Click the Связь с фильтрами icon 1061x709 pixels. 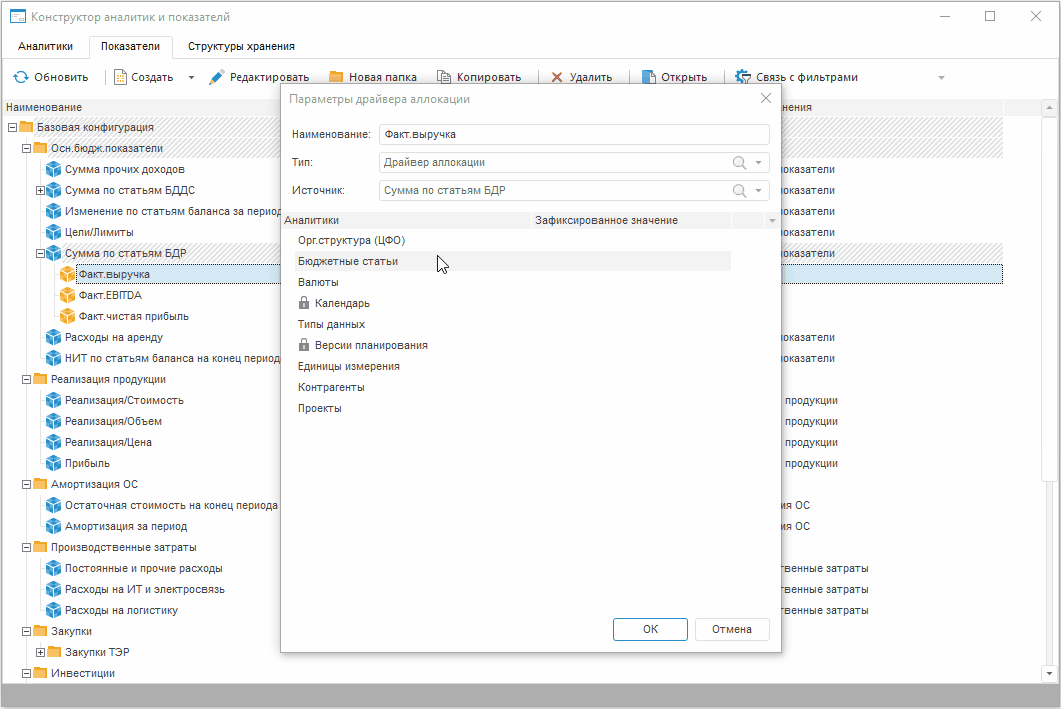(x=743, y=77)
